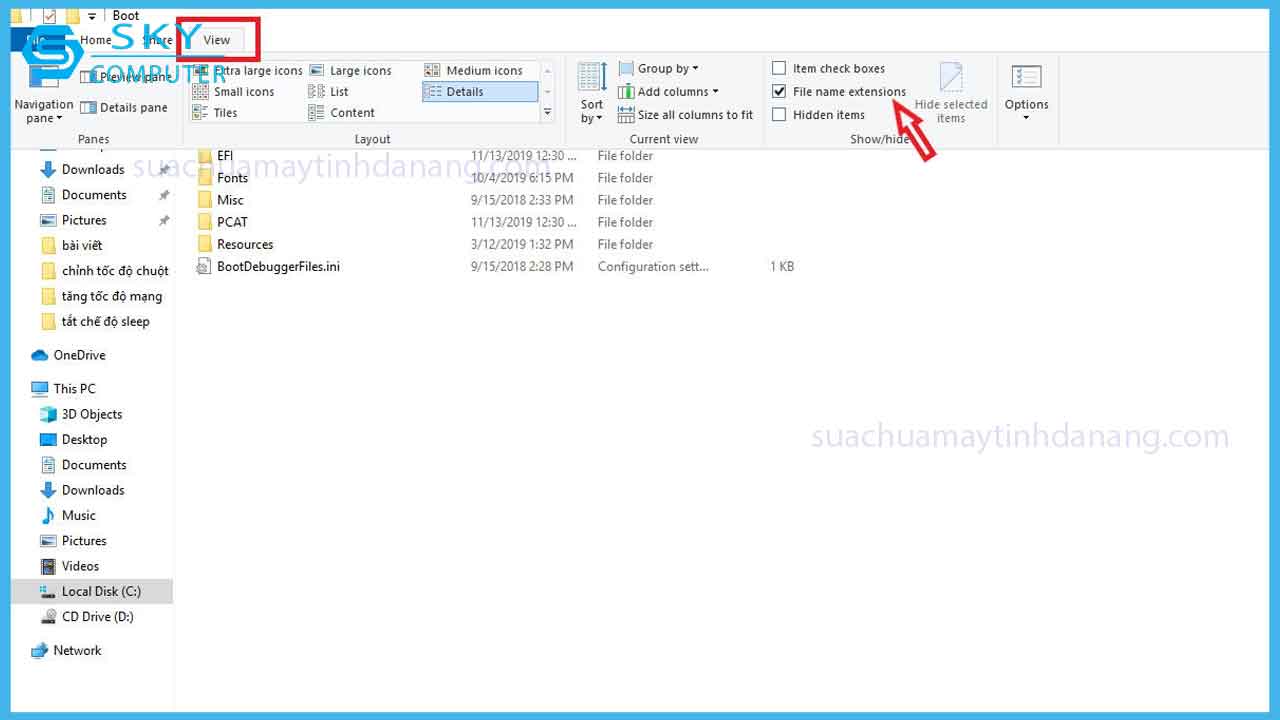Enable Hidden items checkbox

(x=779, y=115)
